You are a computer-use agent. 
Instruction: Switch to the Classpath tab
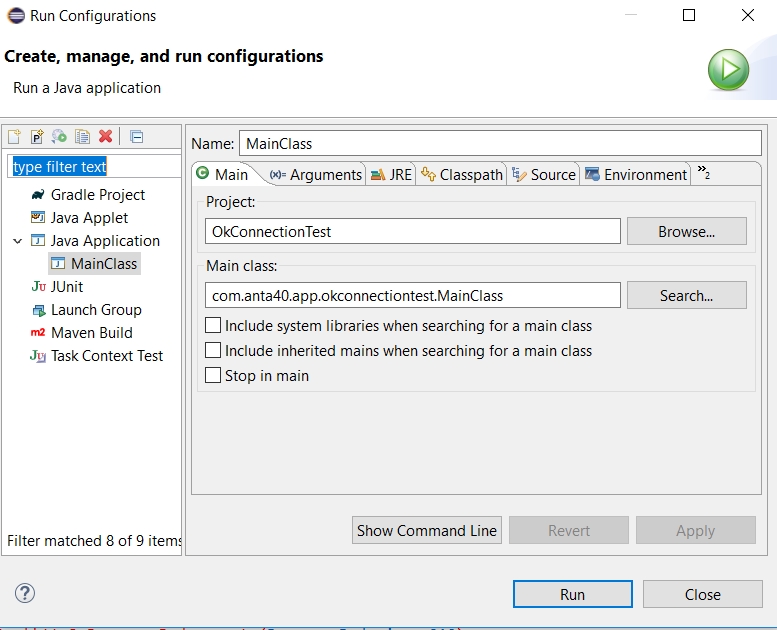pos(462,174)
